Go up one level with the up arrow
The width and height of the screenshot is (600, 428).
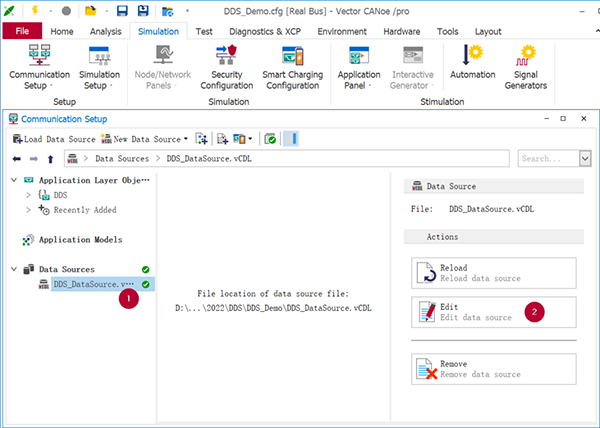pyautogui.click(x=50, y=159)
